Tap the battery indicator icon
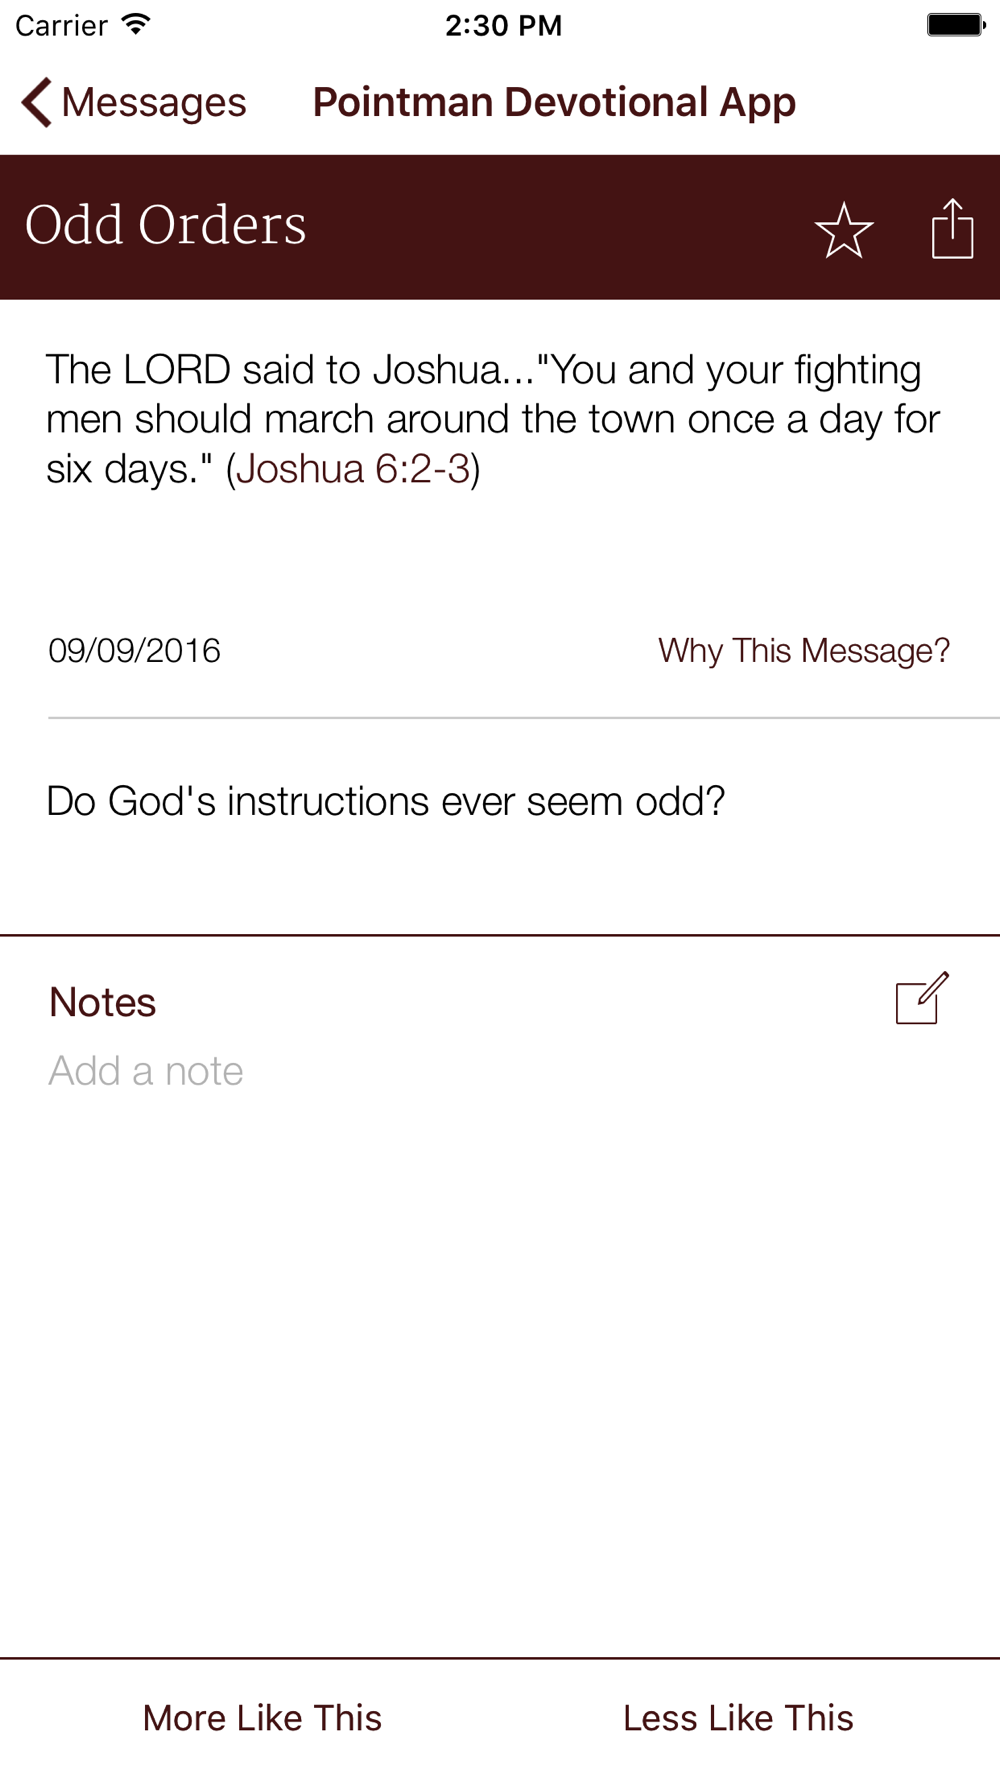This screenshot has height=1778, width=1000. (956, 25)
